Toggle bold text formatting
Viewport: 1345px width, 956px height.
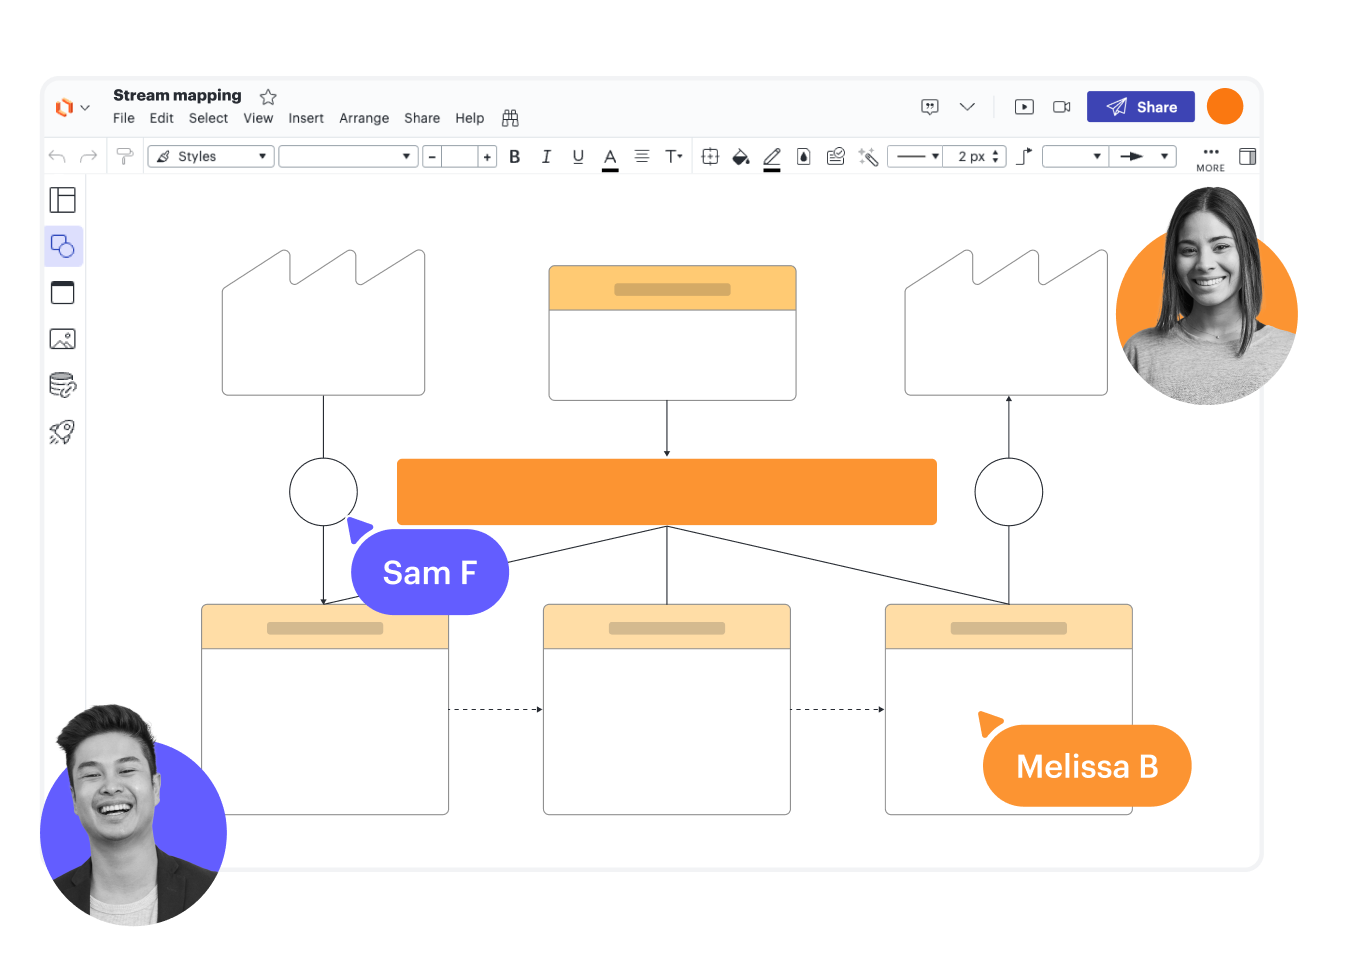click(514, 157)
